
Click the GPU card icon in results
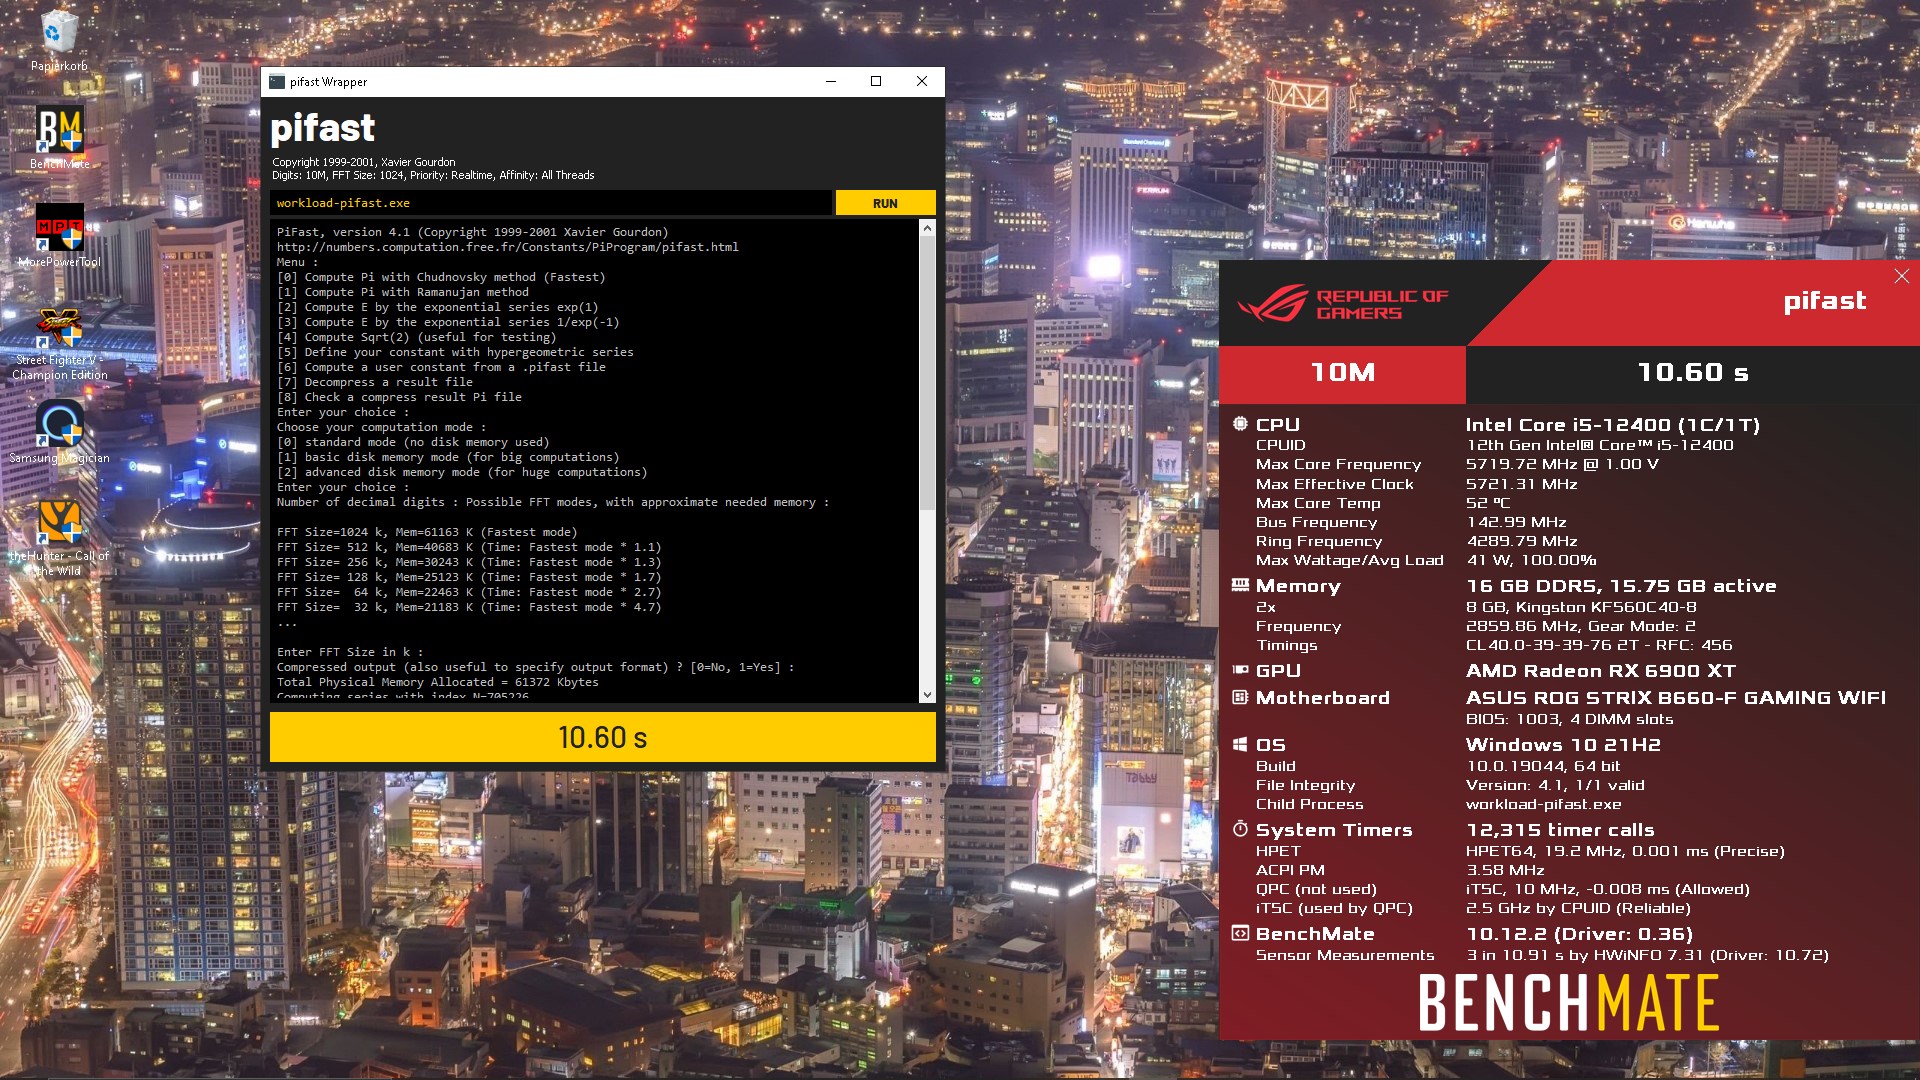click(x=1240, y=670)
